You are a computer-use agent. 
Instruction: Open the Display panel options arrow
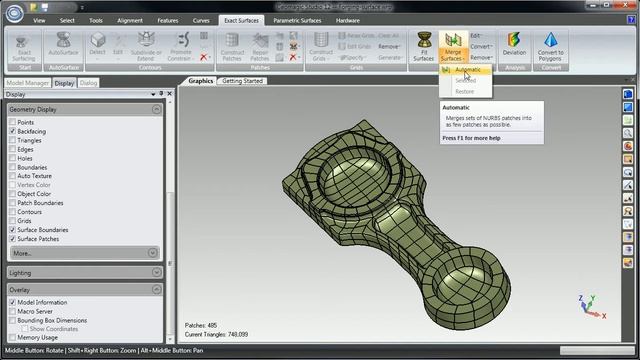pos(153,94)
